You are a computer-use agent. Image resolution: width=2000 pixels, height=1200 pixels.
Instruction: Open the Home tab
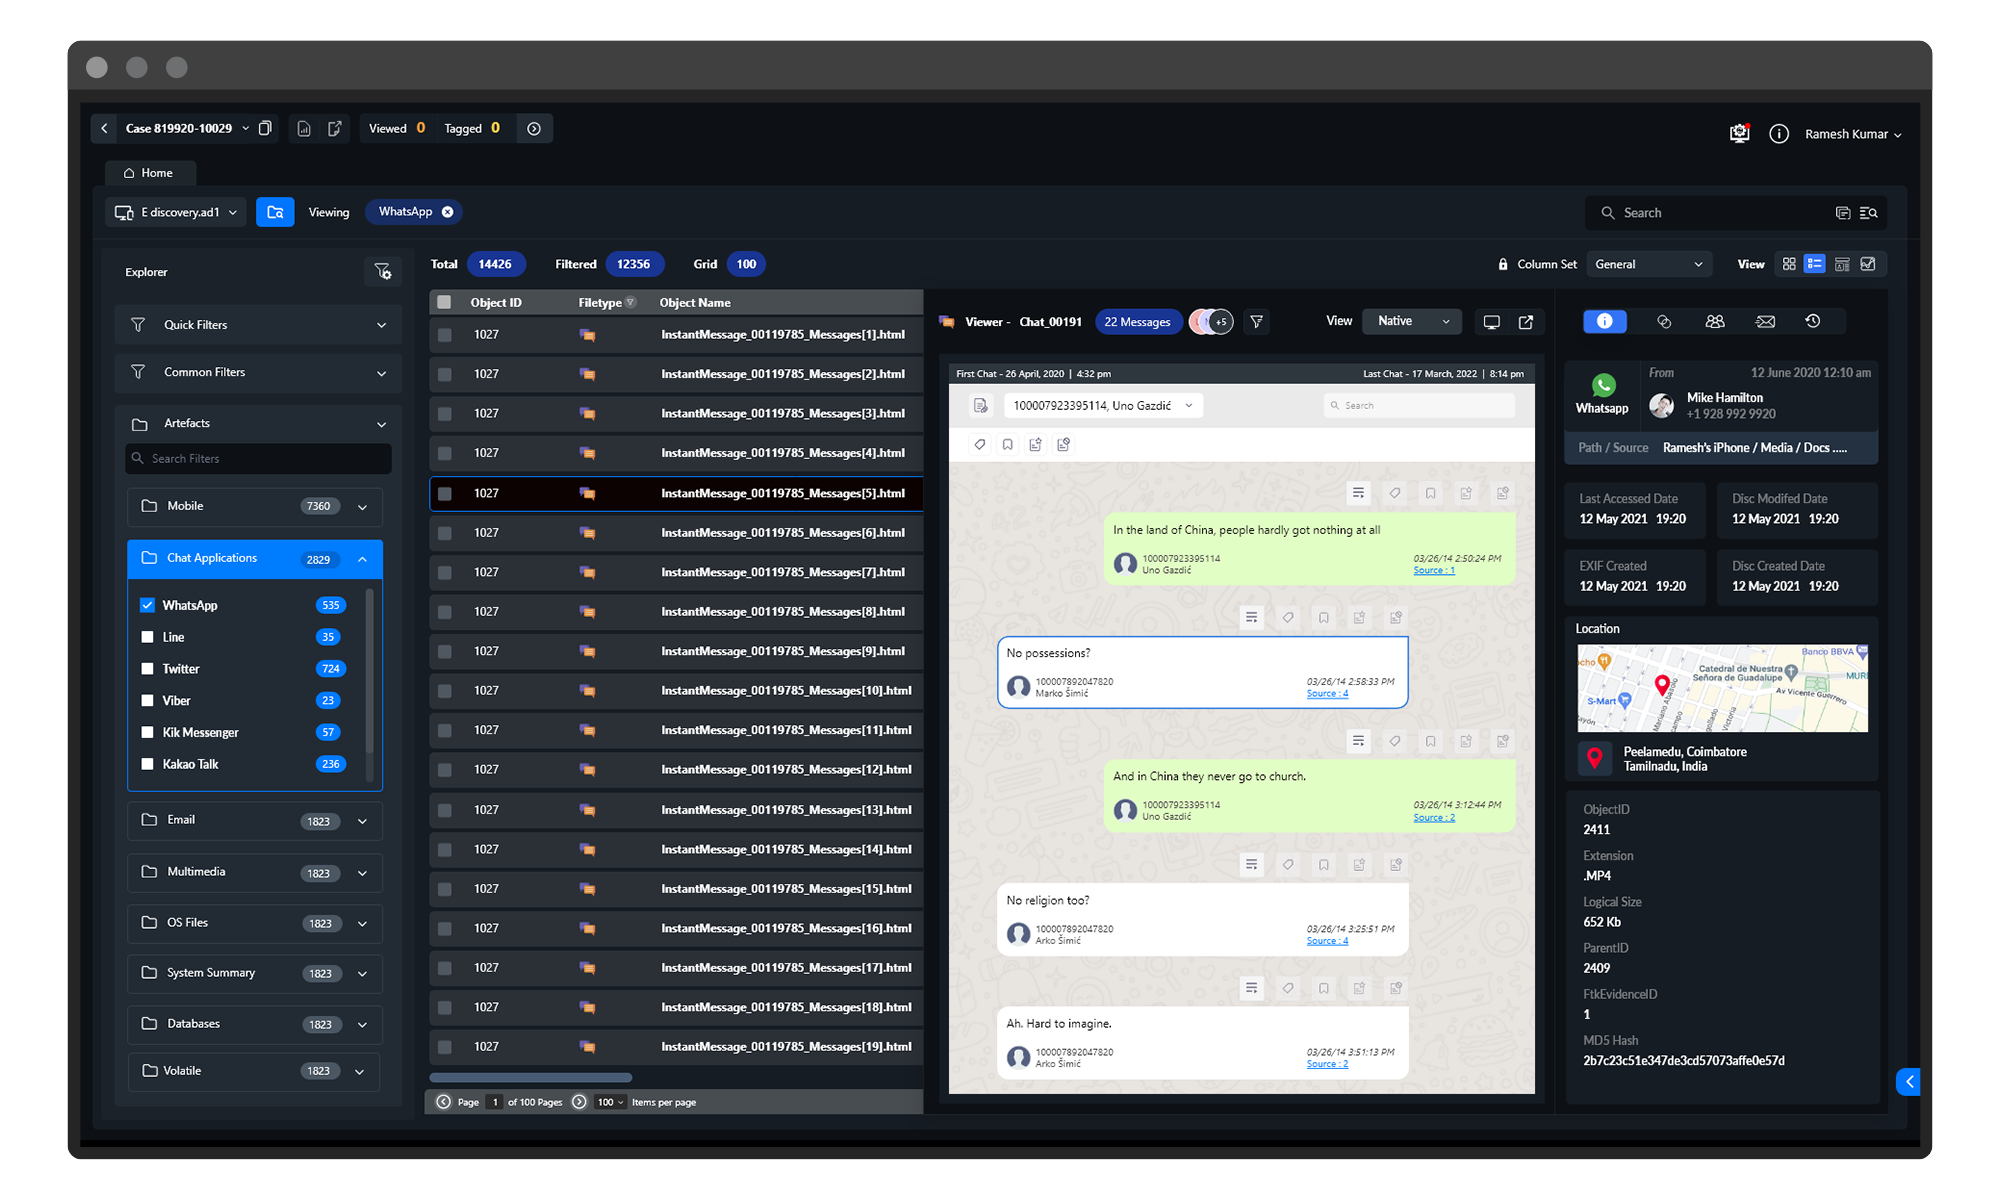(149, 173)
